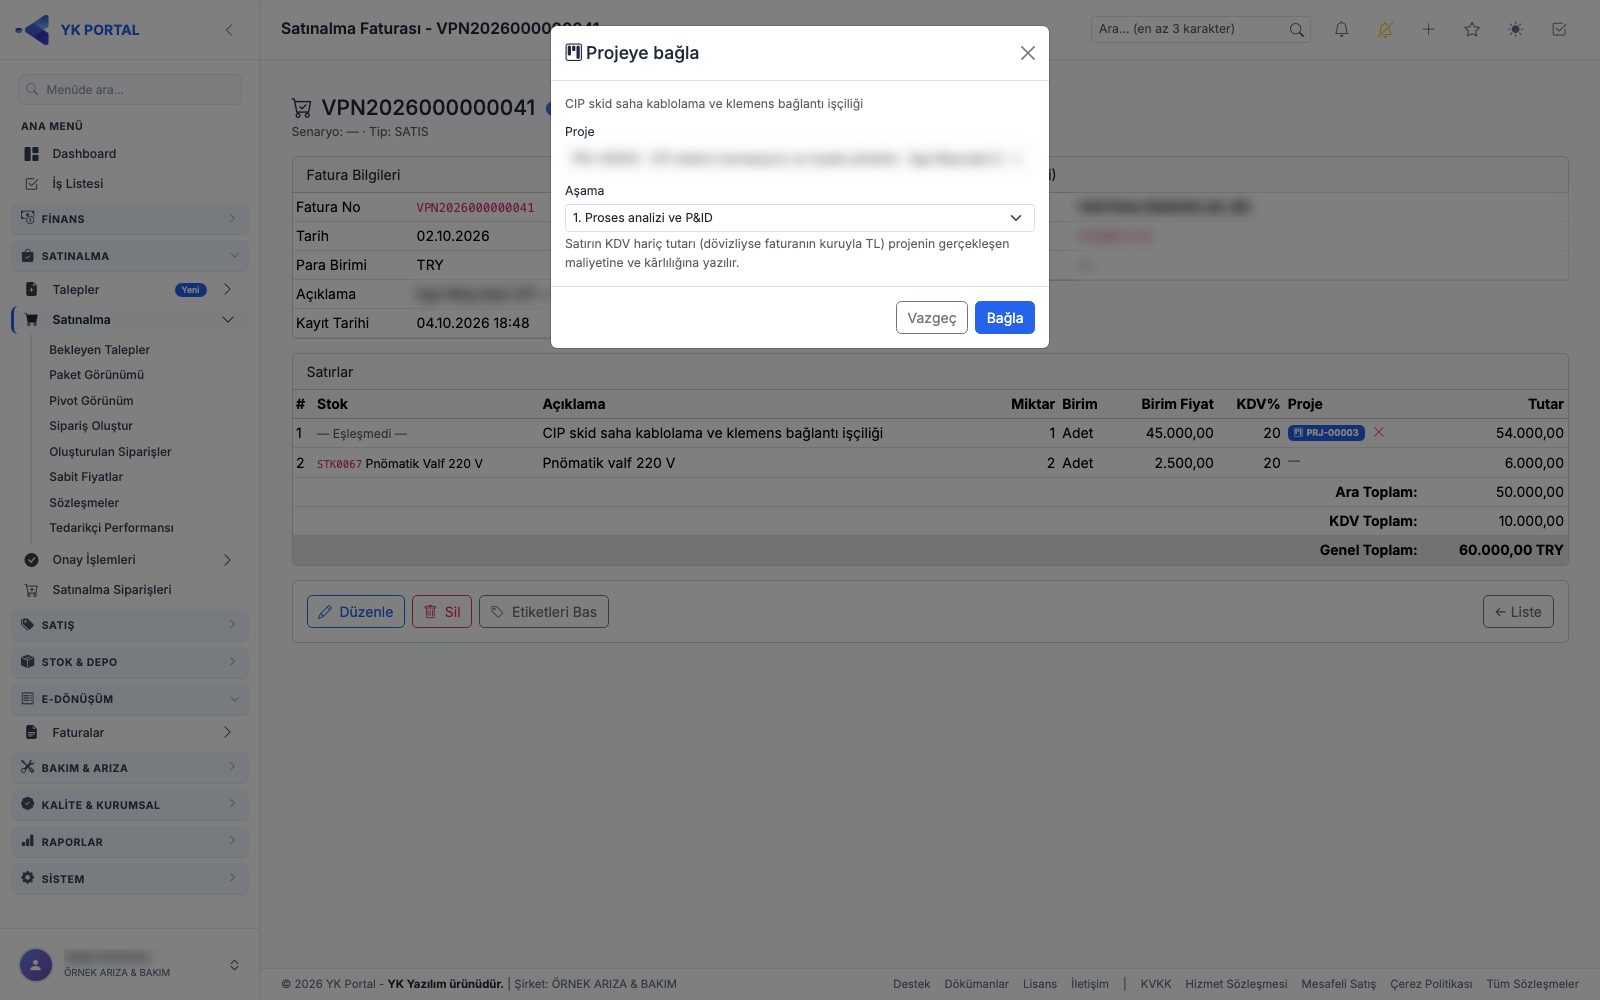
Task: Click the search magnifier icon in top bar
Action: click(x=1296, y=29)
